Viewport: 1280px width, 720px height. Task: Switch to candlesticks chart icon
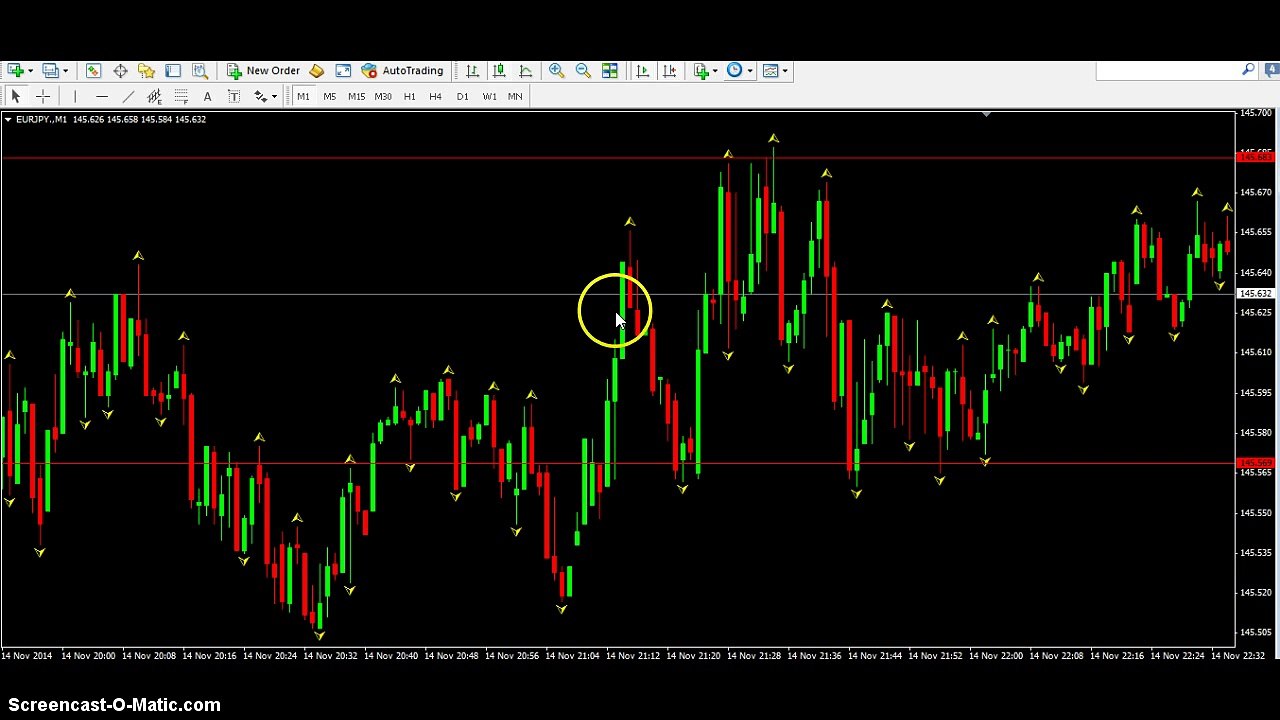pyautogui.click(x=499, y=70)
